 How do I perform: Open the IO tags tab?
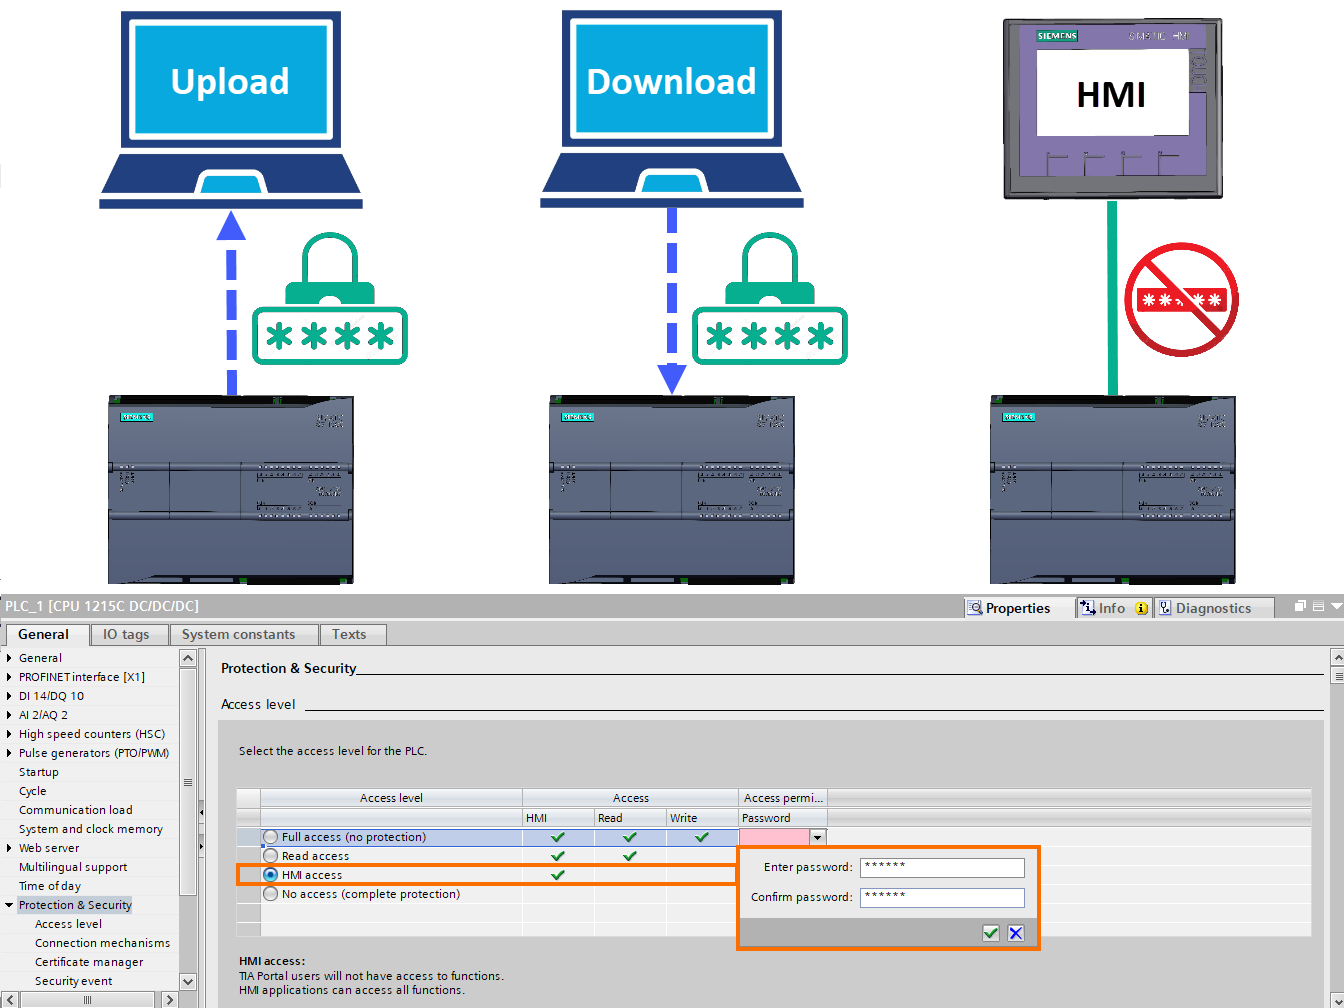[x=129, y=633]
